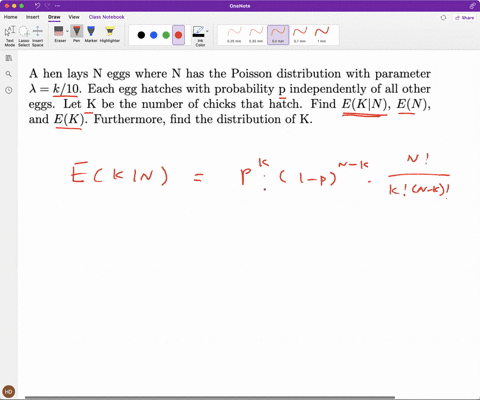Set pen thickness to 0.5 mm

pos(278,35)
